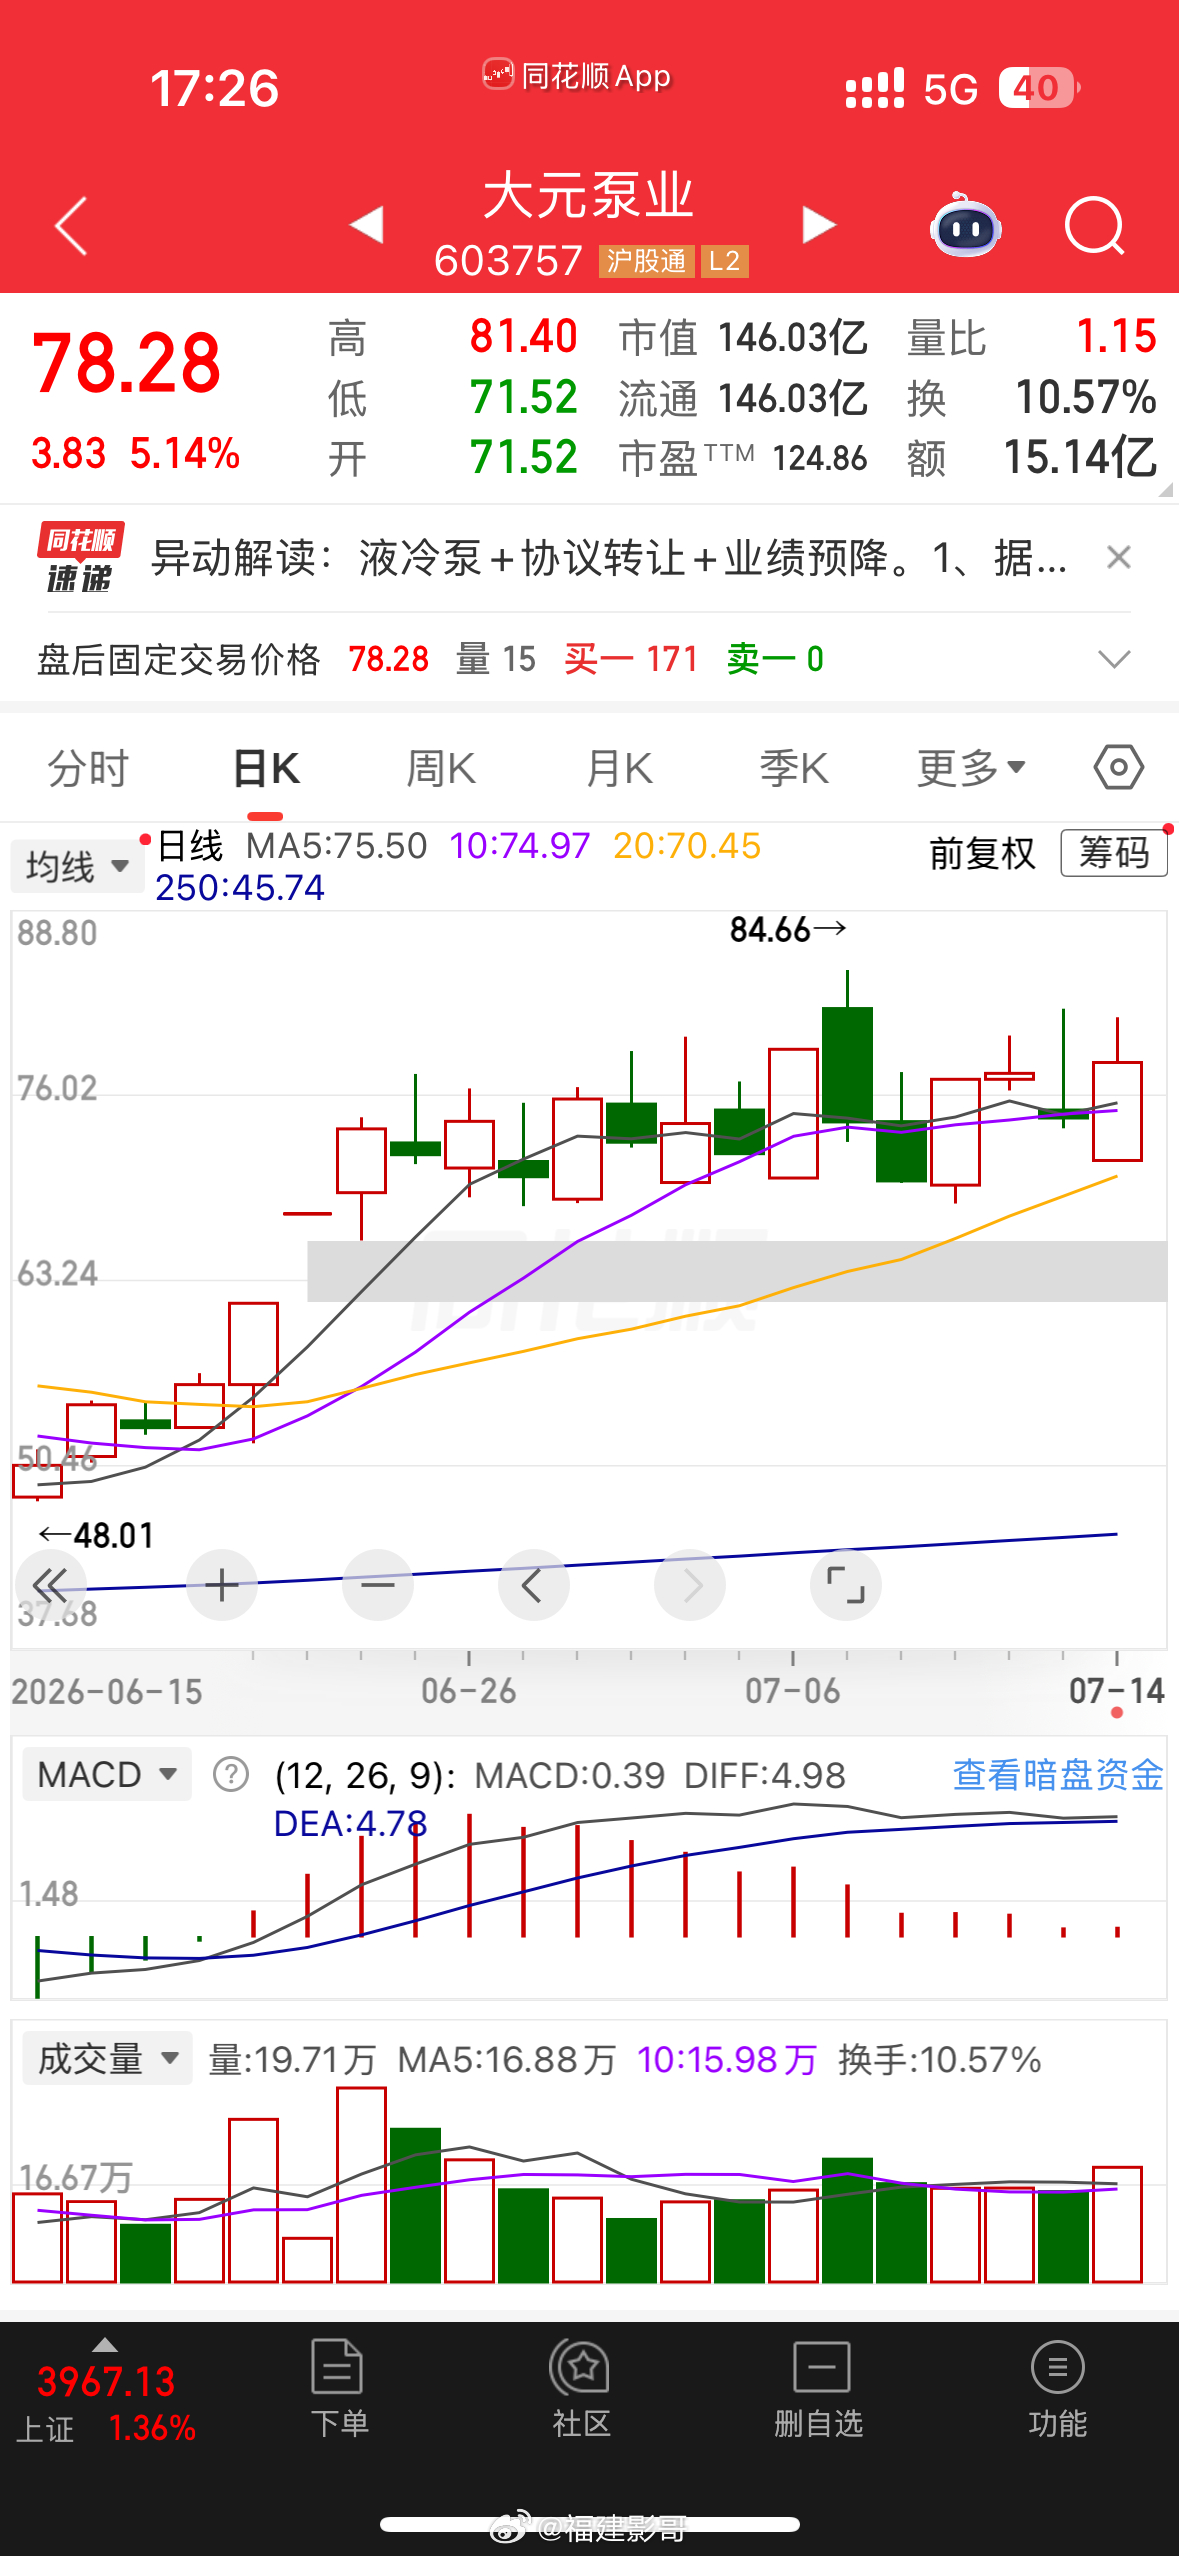The width and height of the screenshot is (1179, 2556).
Task: Select the 日K tab
Action: click(x=266, y=769)
